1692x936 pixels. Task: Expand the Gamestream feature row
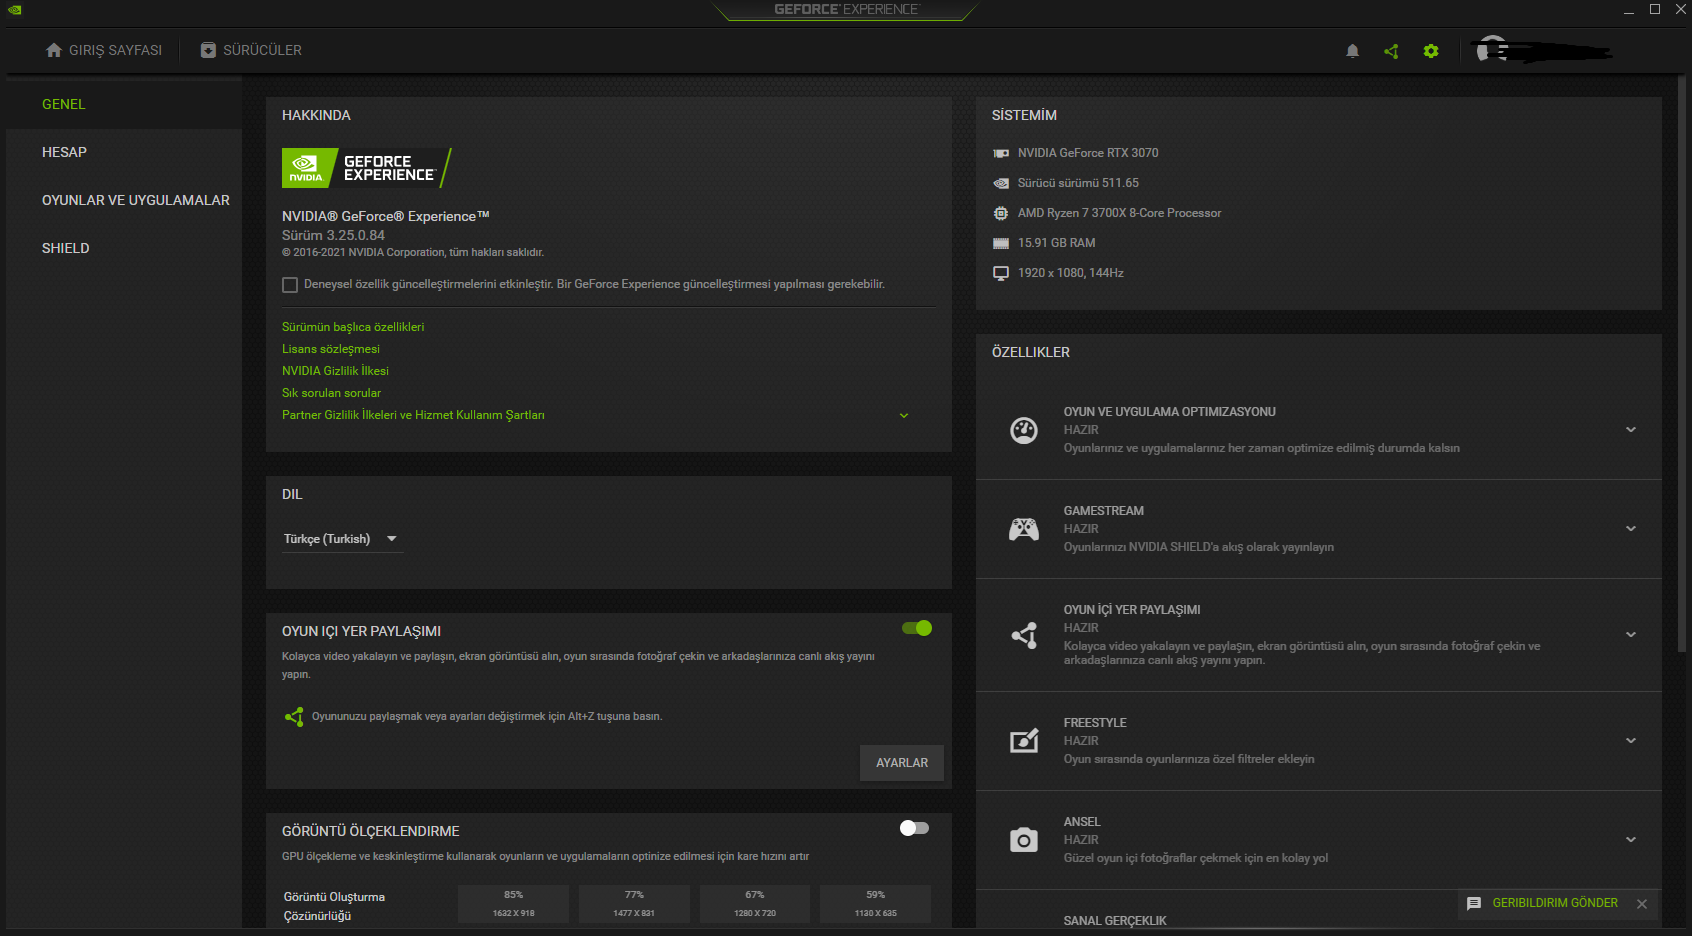(x=1631, y=529)
